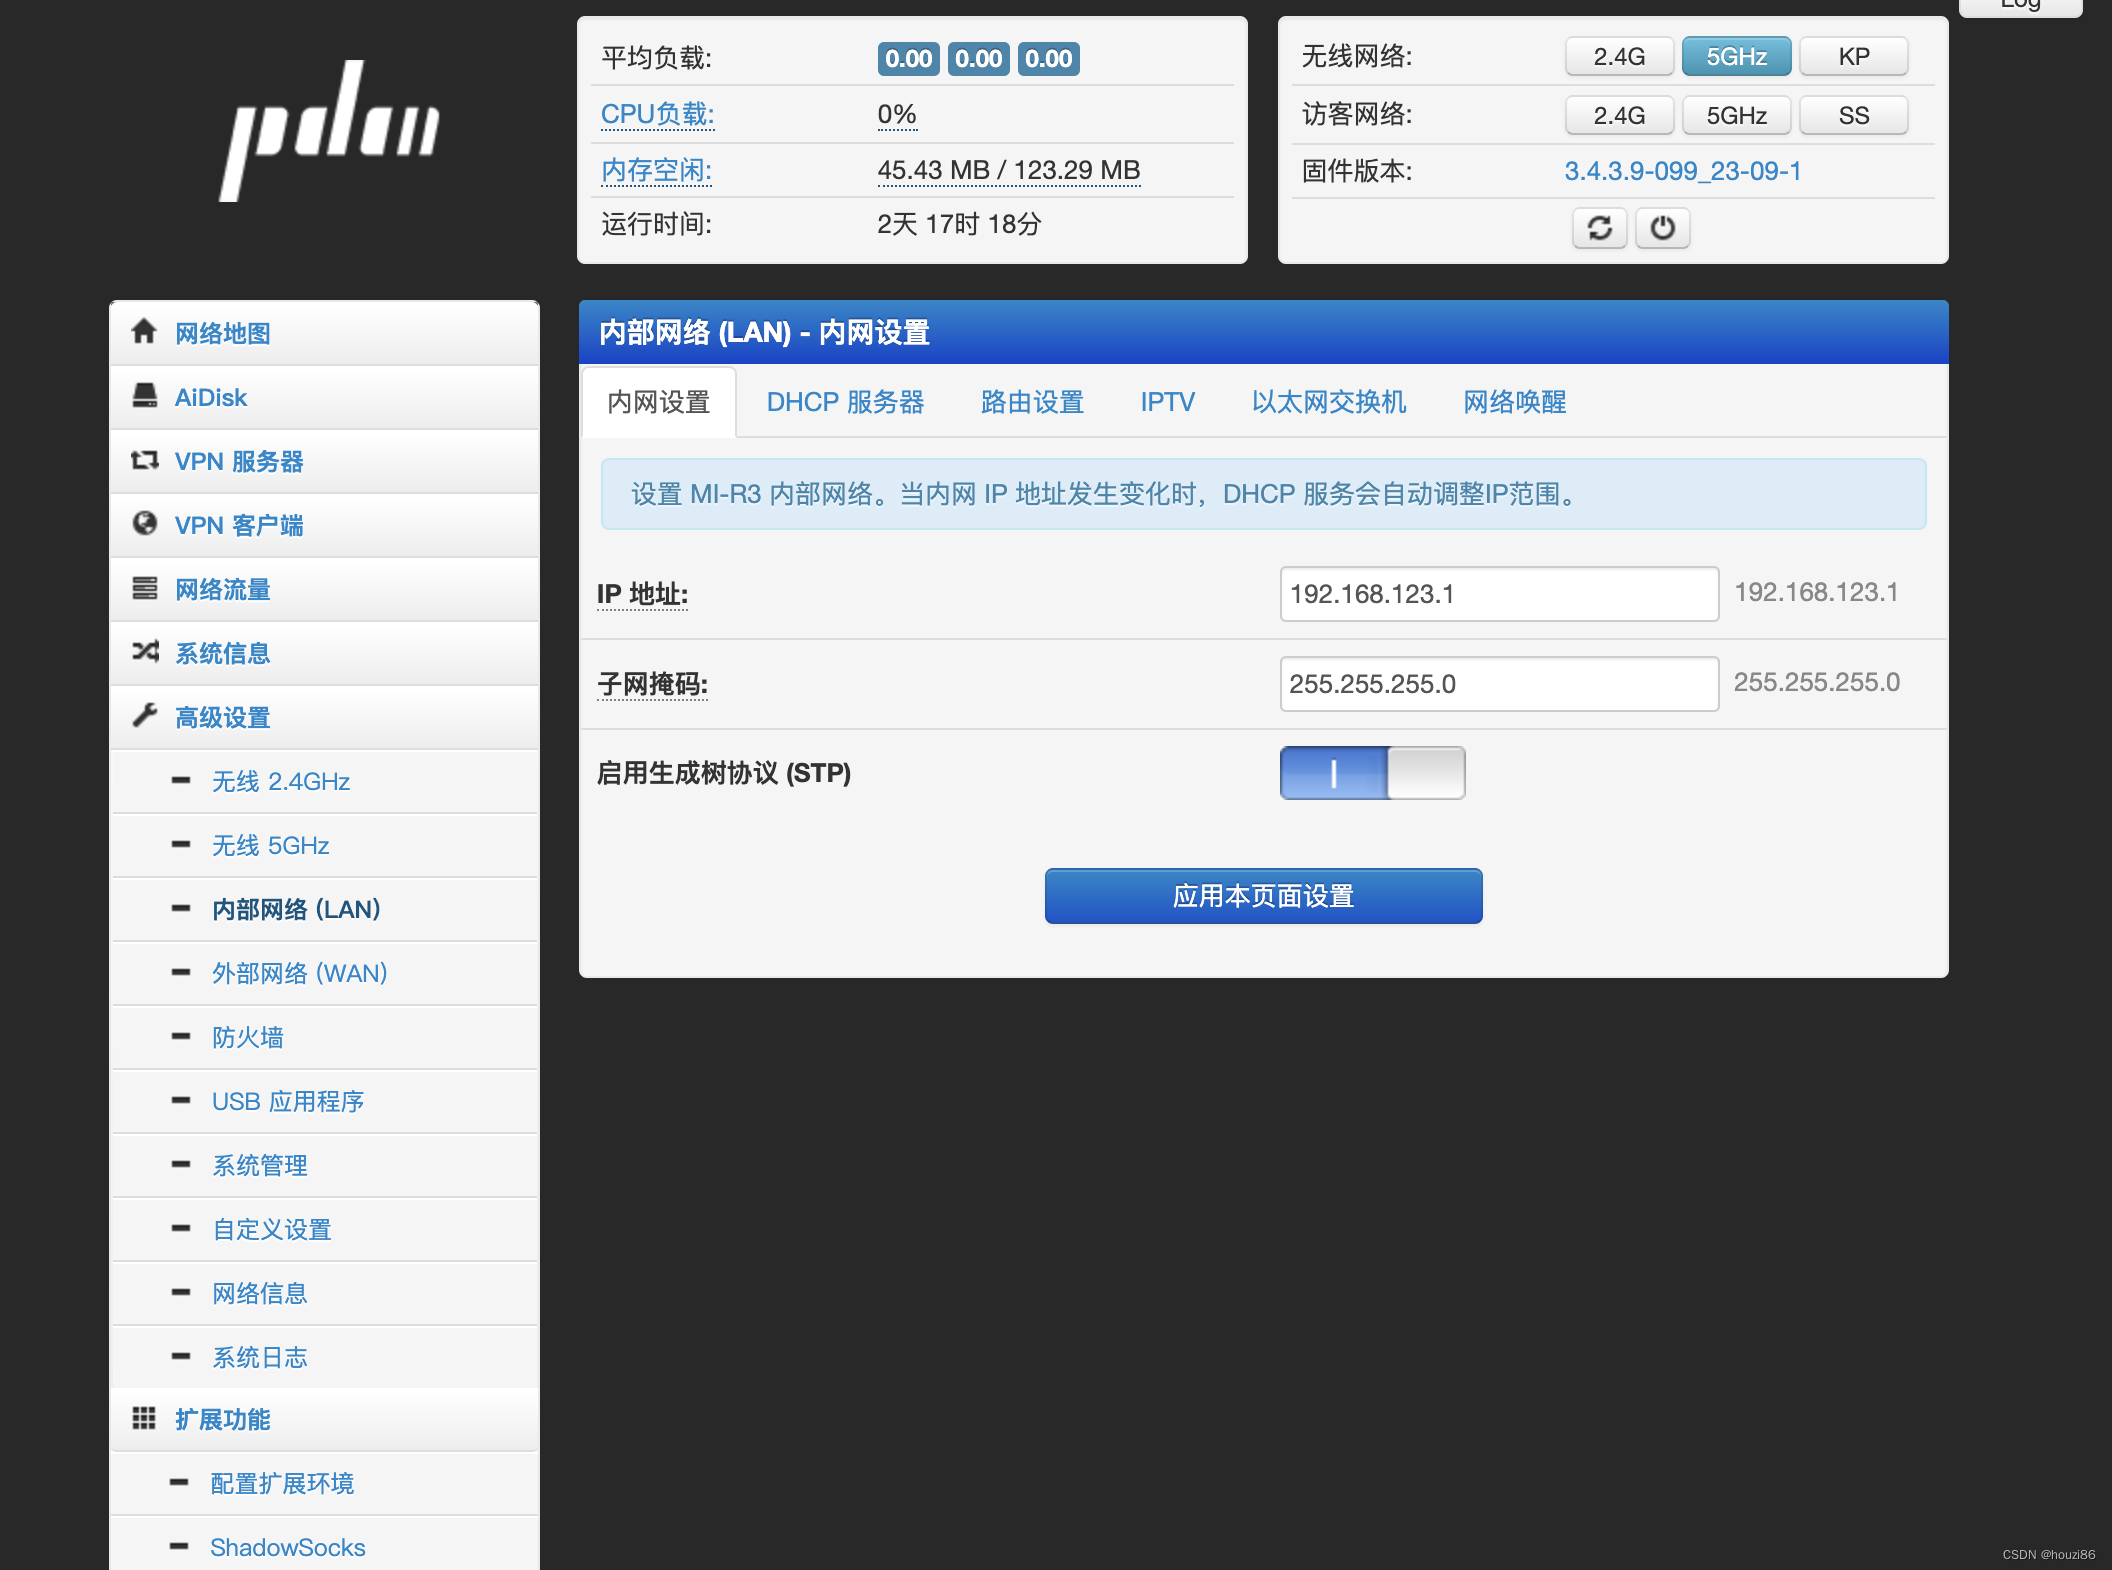This screenshot has height=1570, width=2112.
Task: Click the disk icon next to AiDisk
Action: coord(144,396)
